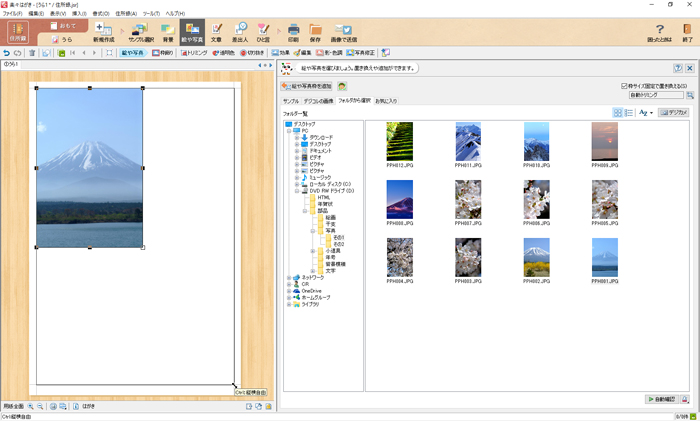Switch to the サンプル tab
This screenshot has height=421, width=700.
(x=290, y=101)
